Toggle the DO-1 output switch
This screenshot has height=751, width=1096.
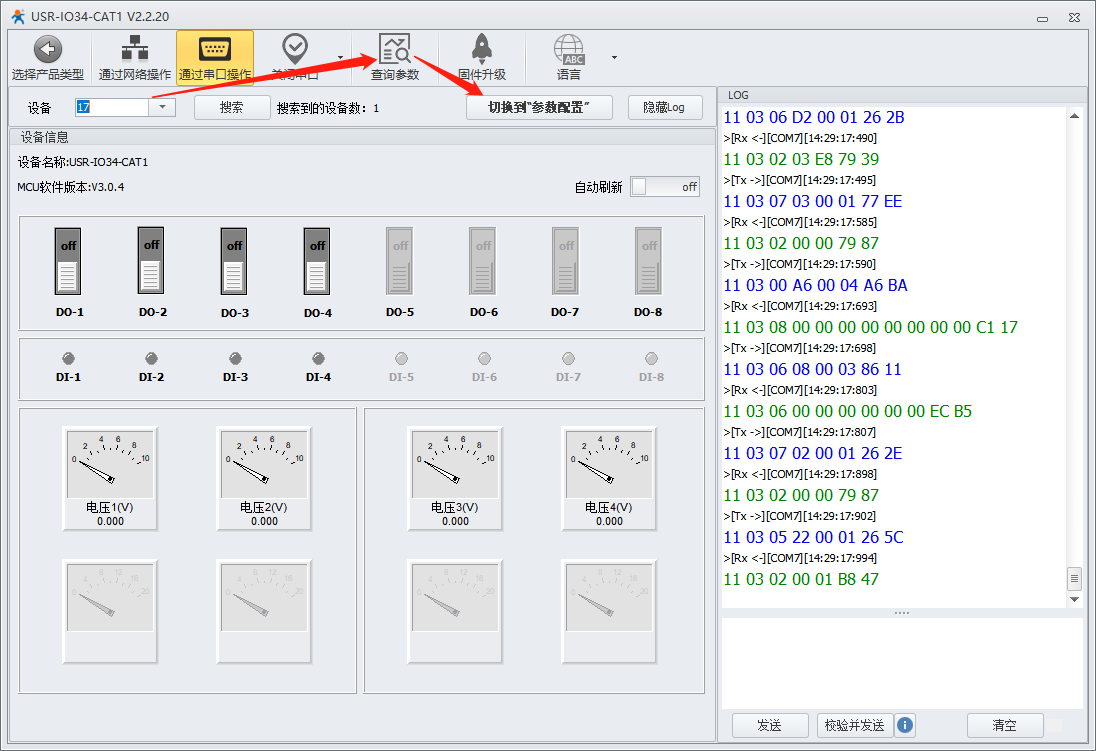pyautogui.click(x=68, y=261)
